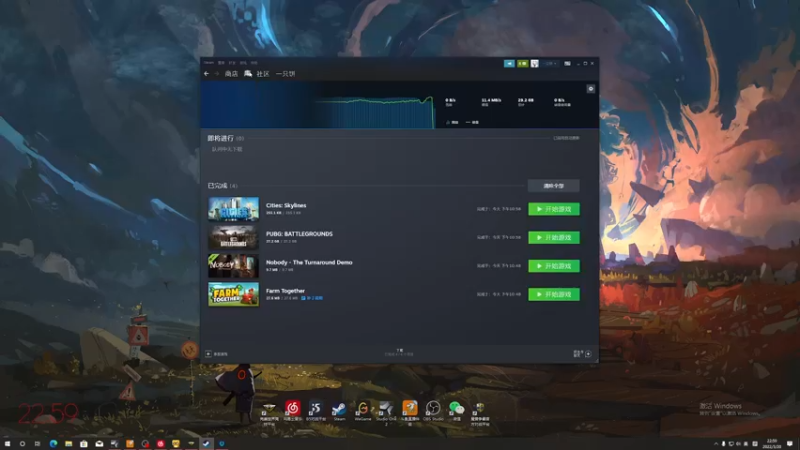Open download settings gear icon
Viewport: 800px width, 450px height.
click(x=591, y=89)
